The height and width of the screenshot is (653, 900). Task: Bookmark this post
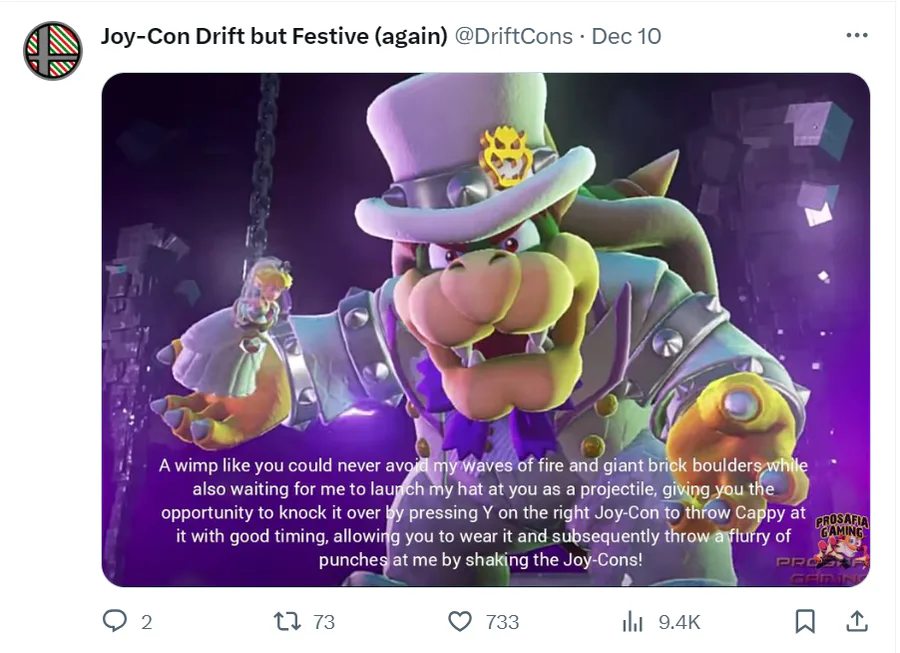coord(805,621)
